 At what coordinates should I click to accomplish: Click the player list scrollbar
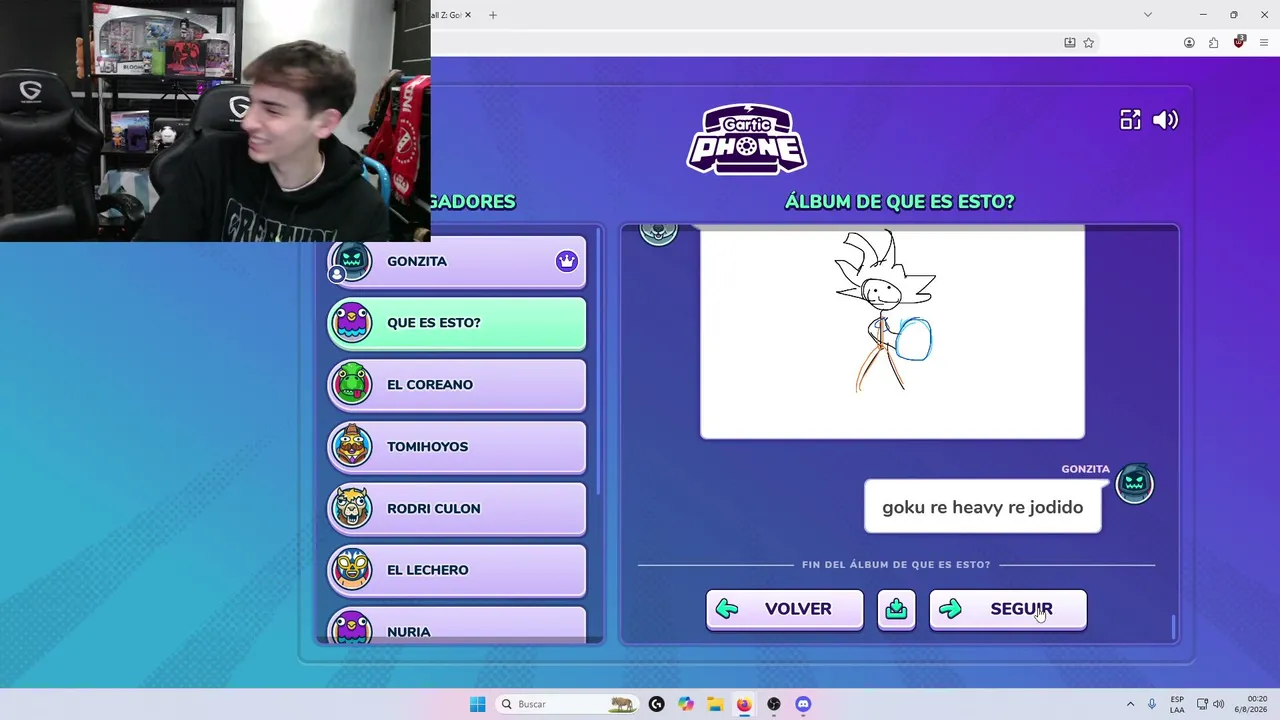[598, 360]
